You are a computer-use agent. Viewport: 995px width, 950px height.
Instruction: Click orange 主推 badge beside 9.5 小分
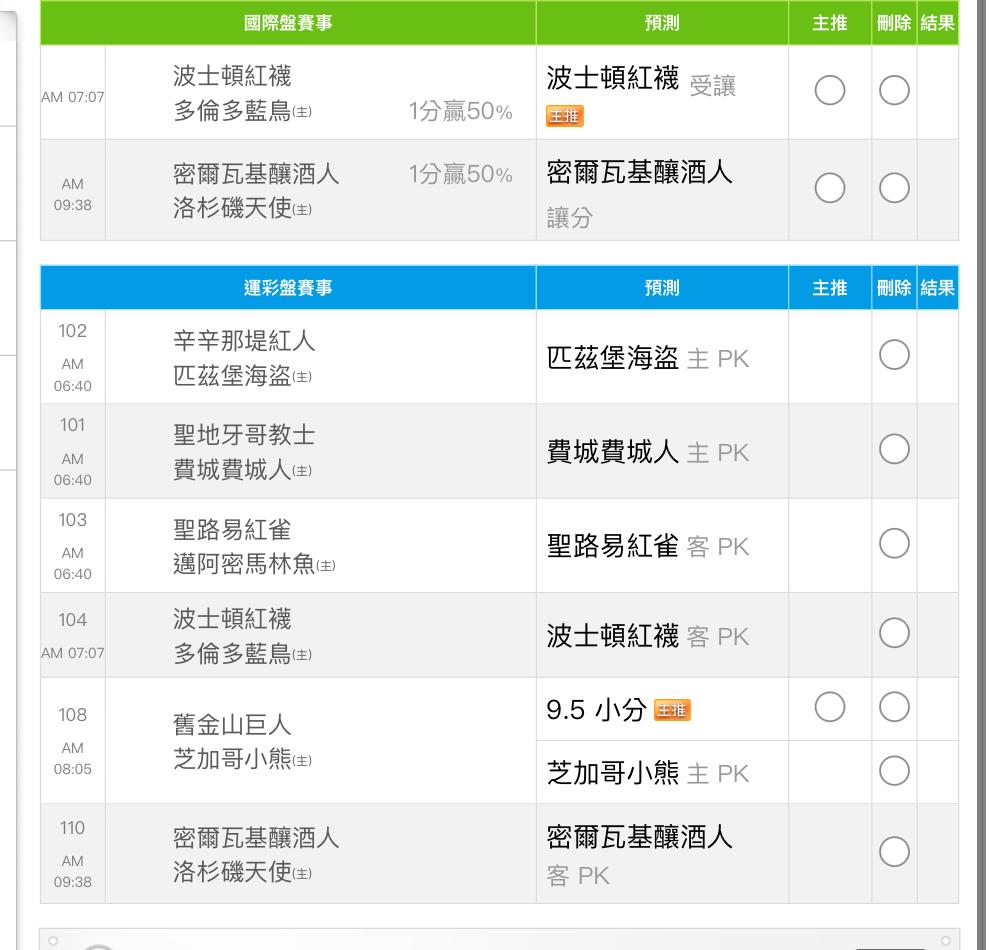pyautogui.click(x=672, y=710)
